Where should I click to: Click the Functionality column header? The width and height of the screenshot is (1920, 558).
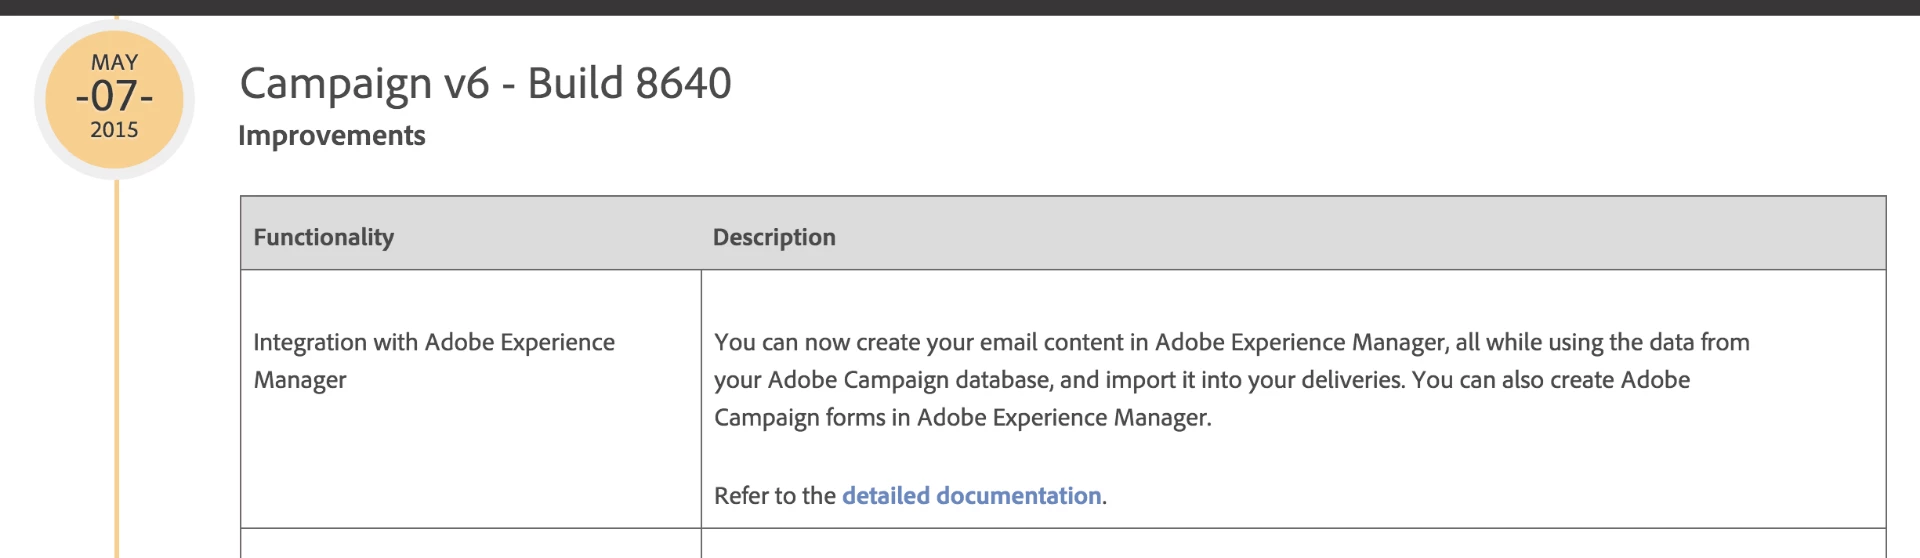tap(323, 237)
